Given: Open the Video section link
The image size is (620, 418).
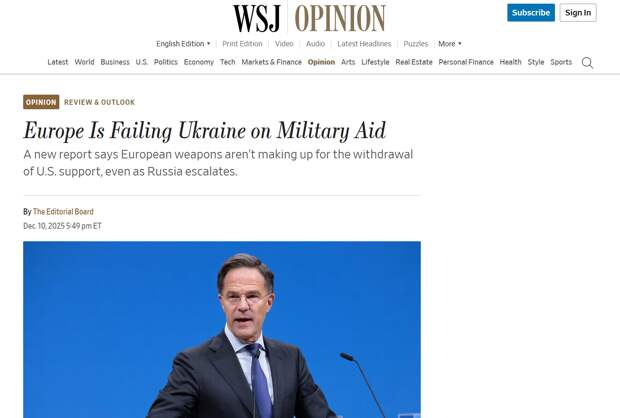Looking at the screenshot, I should 284,44.
